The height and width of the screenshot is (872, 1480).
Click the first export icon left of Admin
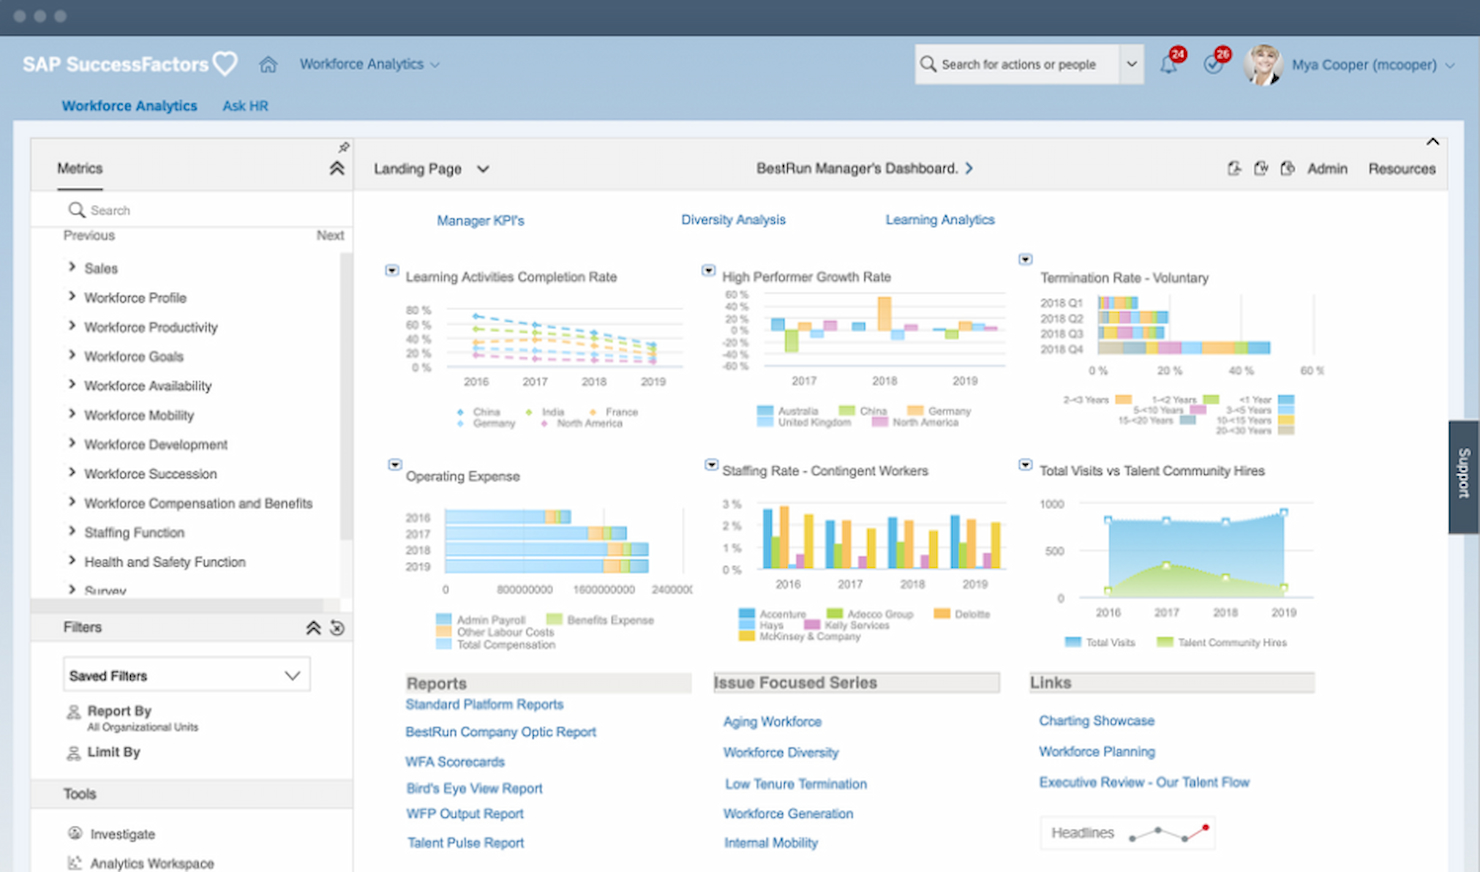[1234, 168]
